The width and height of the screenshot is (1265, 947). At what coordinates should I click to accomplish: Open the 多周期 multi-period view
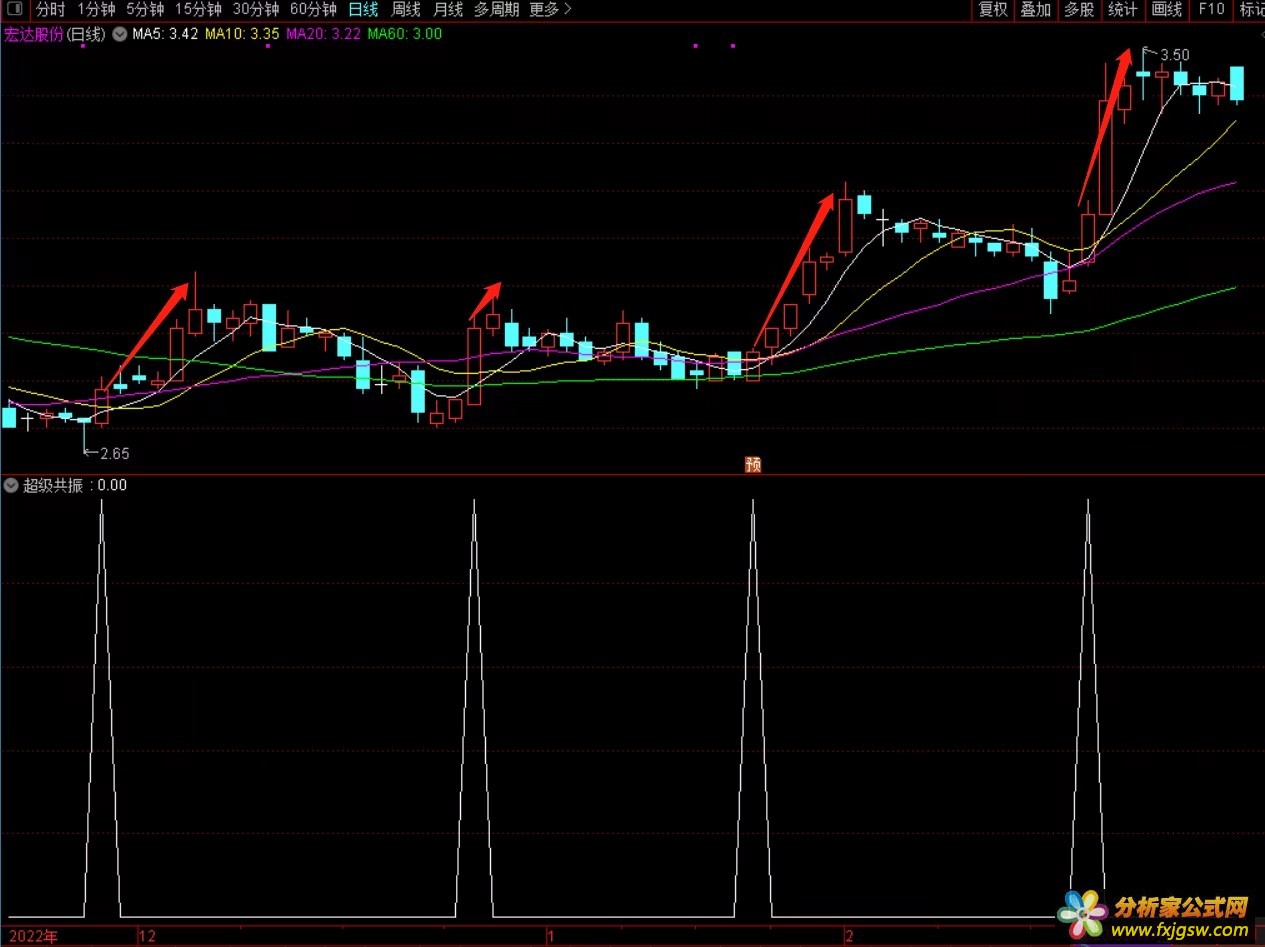coord(497,9)
